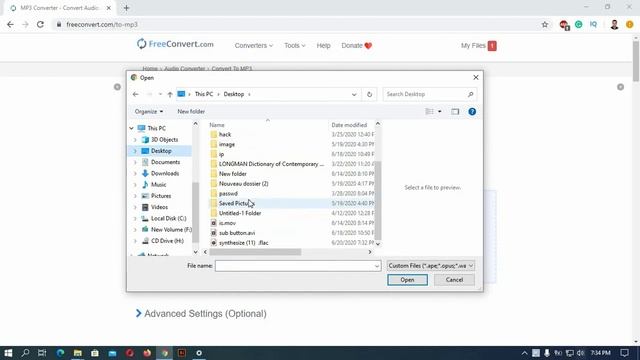The height and width of the screenshot is (360, 640).
Task: Reload the browser page
Action: click(x=40, y=24)
